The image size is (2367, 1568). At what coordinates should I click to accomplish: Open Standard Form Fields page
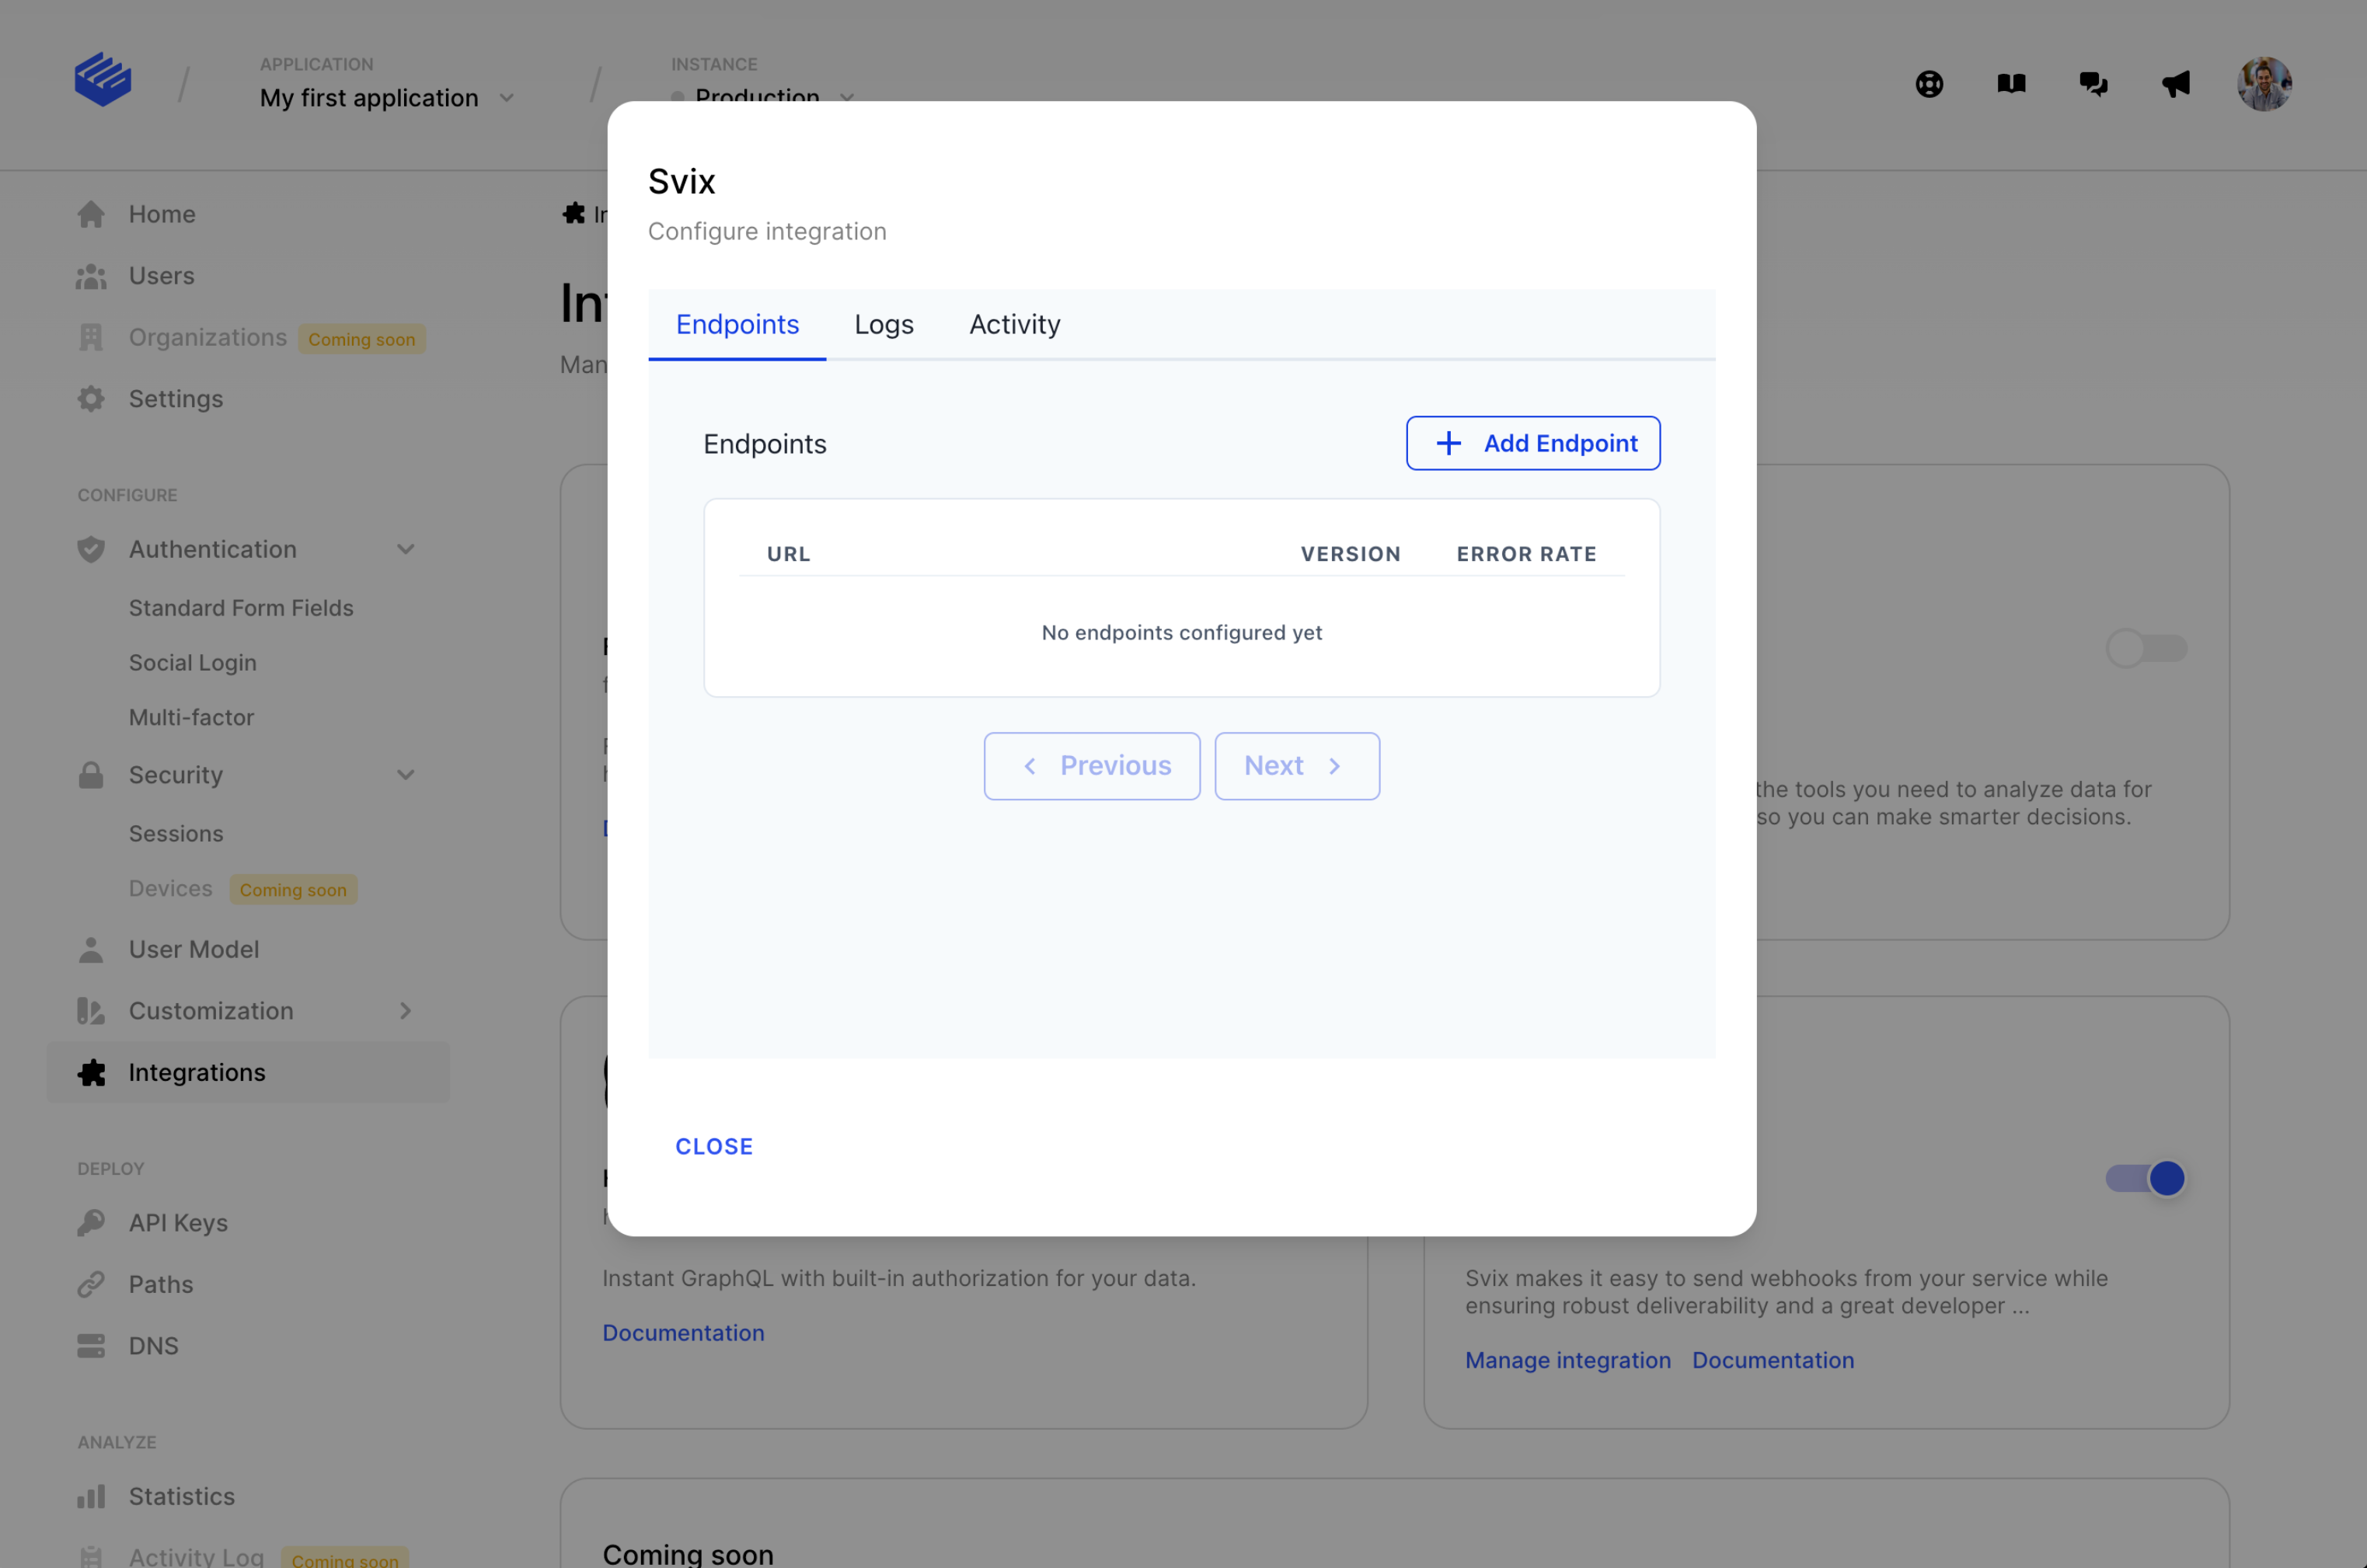click(241, 608)
